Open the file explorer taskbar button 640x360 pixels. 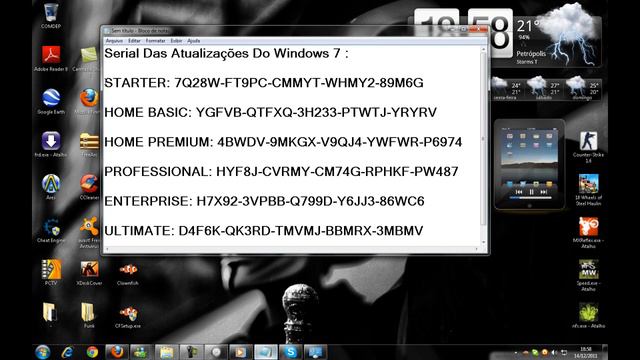[166, 352]
